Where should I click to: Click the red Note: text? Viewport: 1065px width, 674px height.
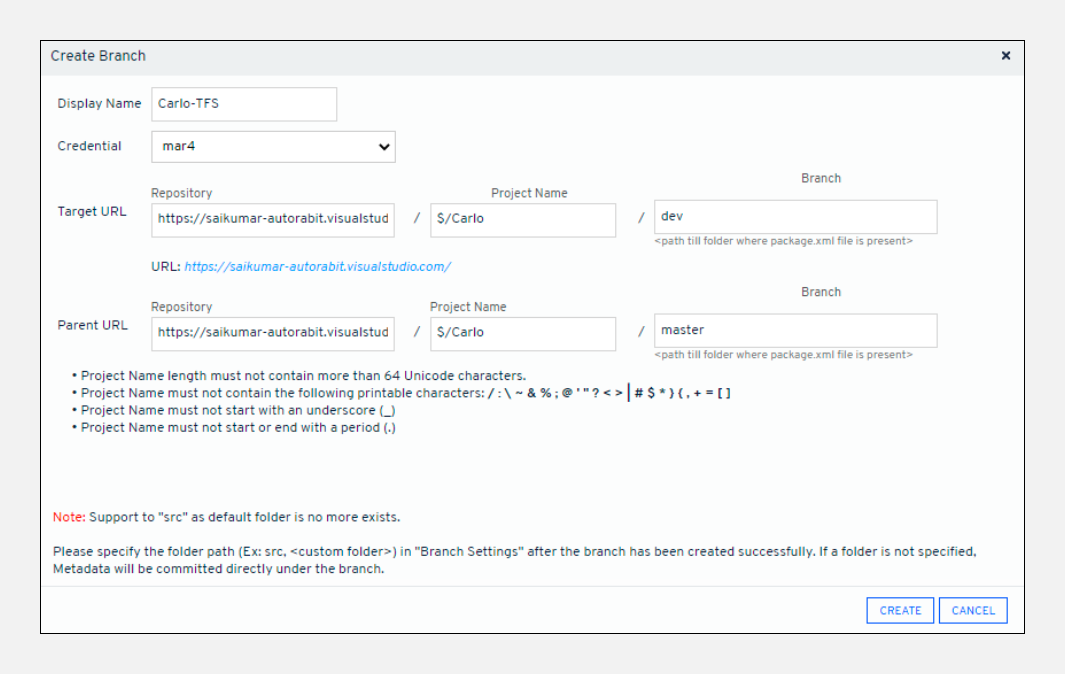(x=69, y=518)
